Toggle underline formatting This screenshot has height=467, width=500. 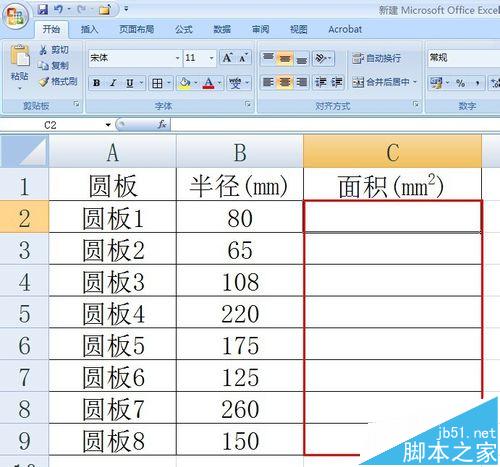[x=130, y=83]
